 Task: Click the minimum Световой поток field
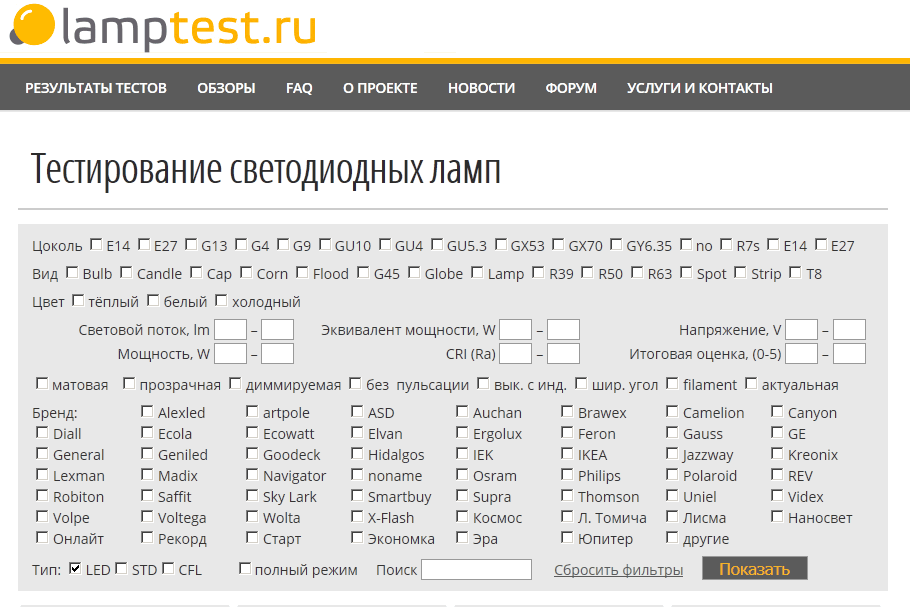[230, 329]
